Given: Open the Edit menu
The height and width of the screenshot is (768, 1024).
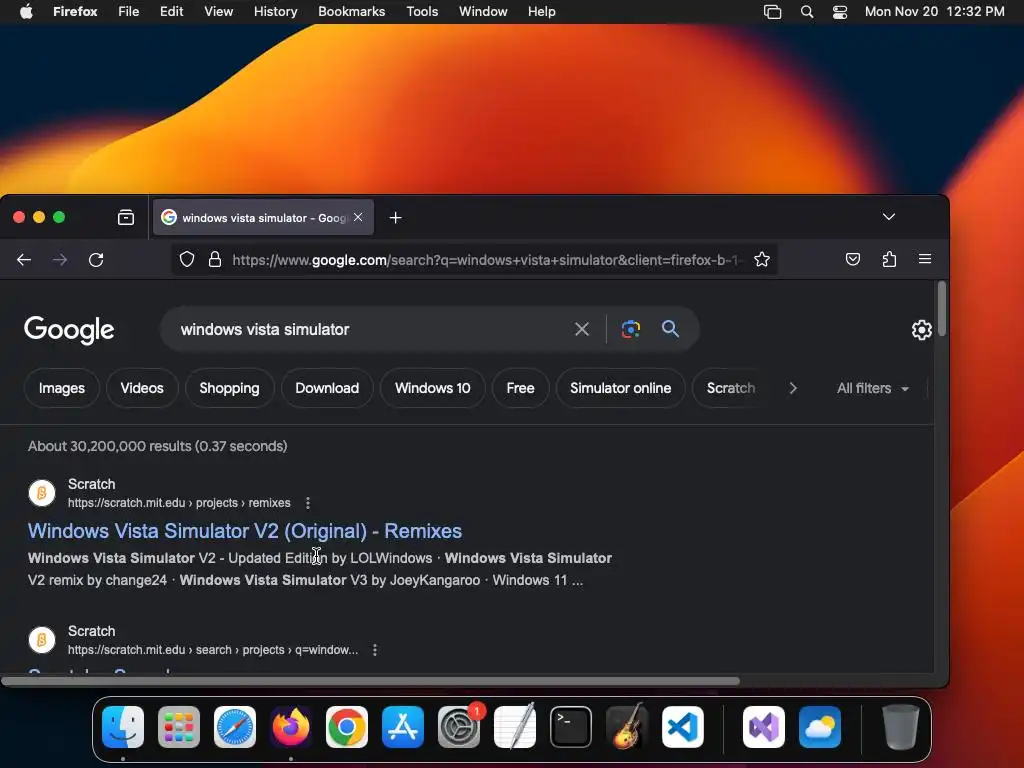Looking at the screenshot, I should click(x=171, y=11).
